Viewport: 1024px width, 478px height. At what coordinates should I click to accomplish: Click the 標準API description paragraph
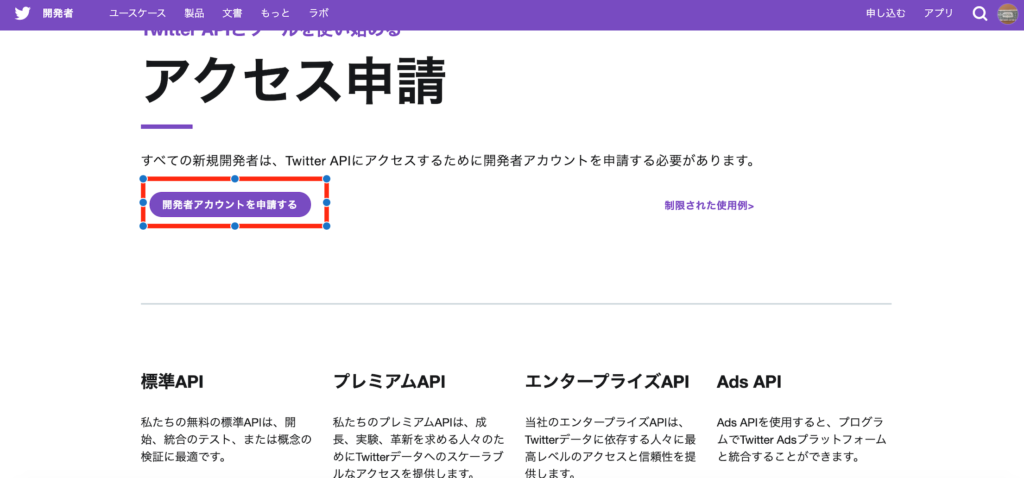click(x=227, y=439)
